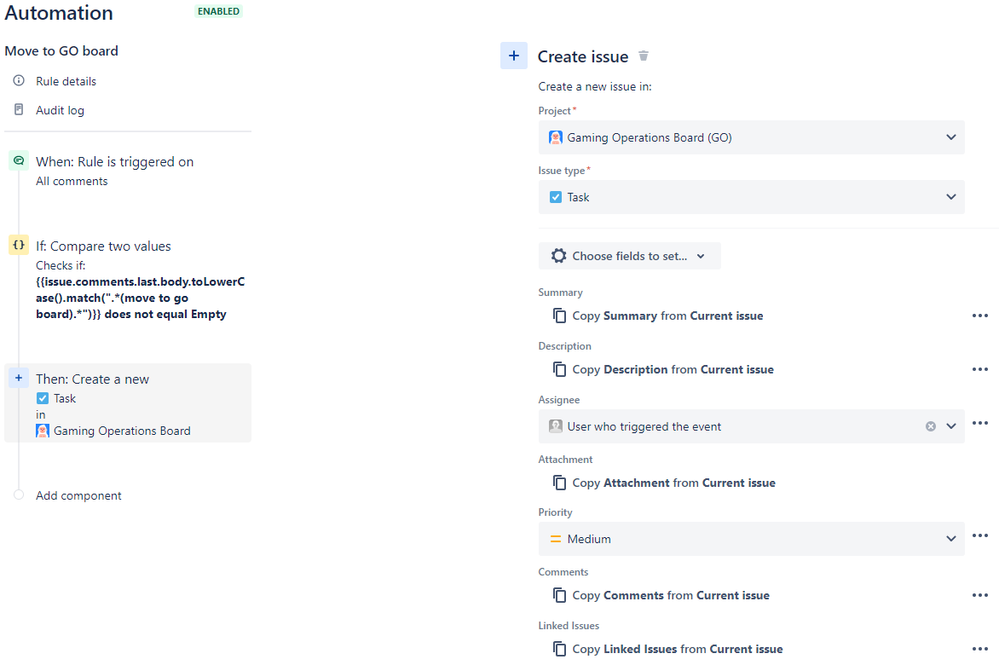The width and height of the screenshot is (999, 666).
Task: Click the copy icon for Attachment
Action: click(x=559, y=482)
